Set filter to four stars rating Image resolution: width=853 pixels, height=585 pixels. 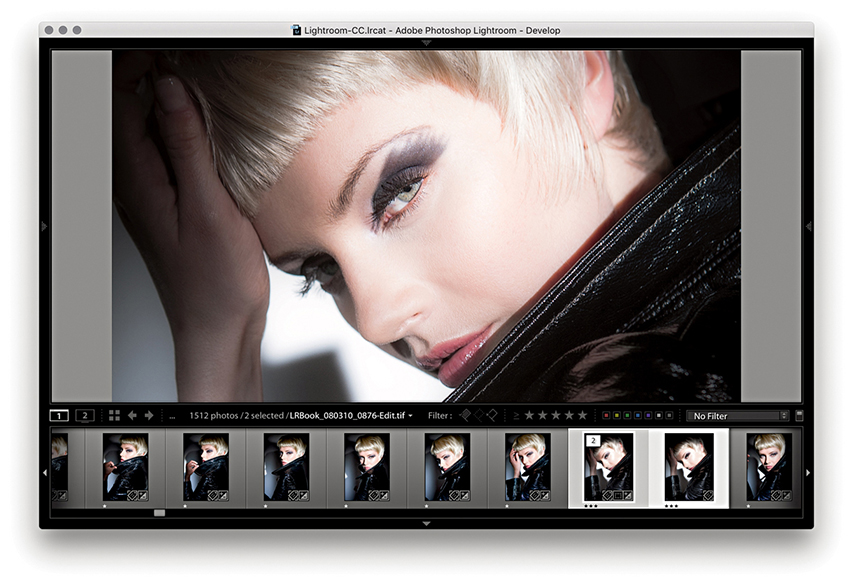tap(569, 416)
